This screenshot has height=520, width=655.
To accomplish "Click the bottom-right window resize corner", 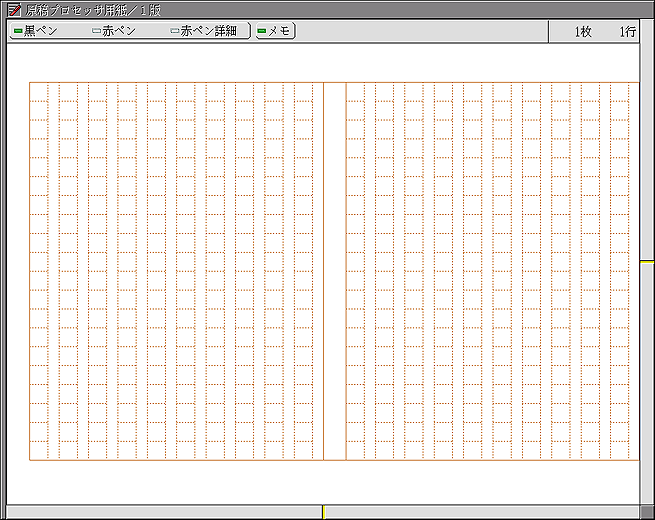I will 647,512.
